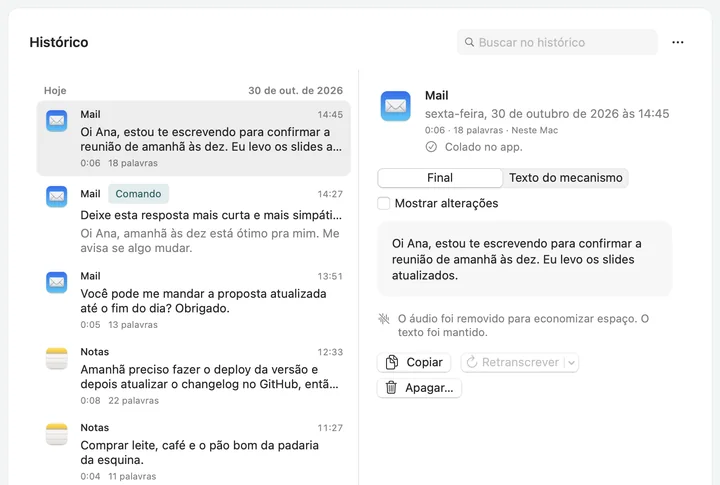Image resolution: width=720 pixels, height=485 pixels.
Task: Switch to the Final tab
Action: click(x=440, y=178)
